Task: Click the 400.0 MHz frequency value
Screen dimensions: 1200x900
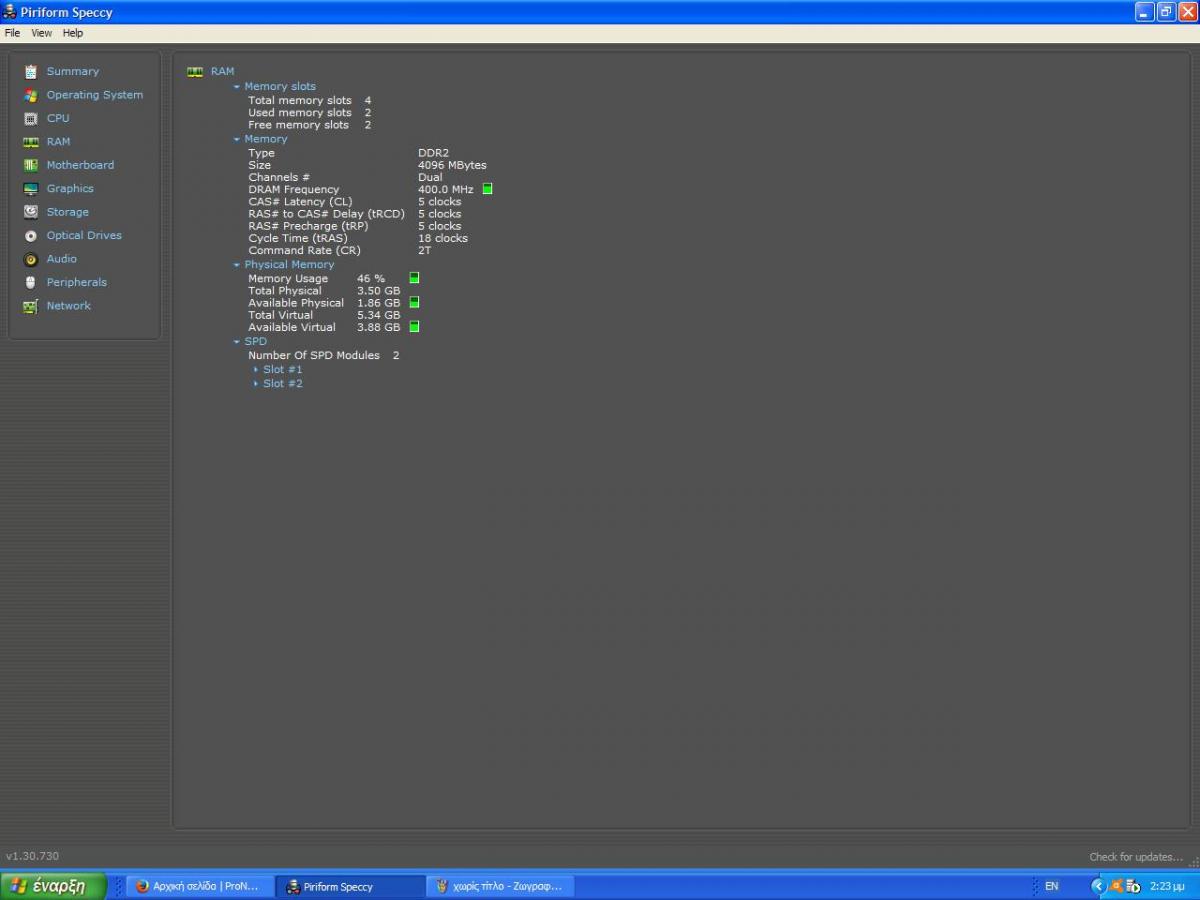Action: click(x=445, y=189)
